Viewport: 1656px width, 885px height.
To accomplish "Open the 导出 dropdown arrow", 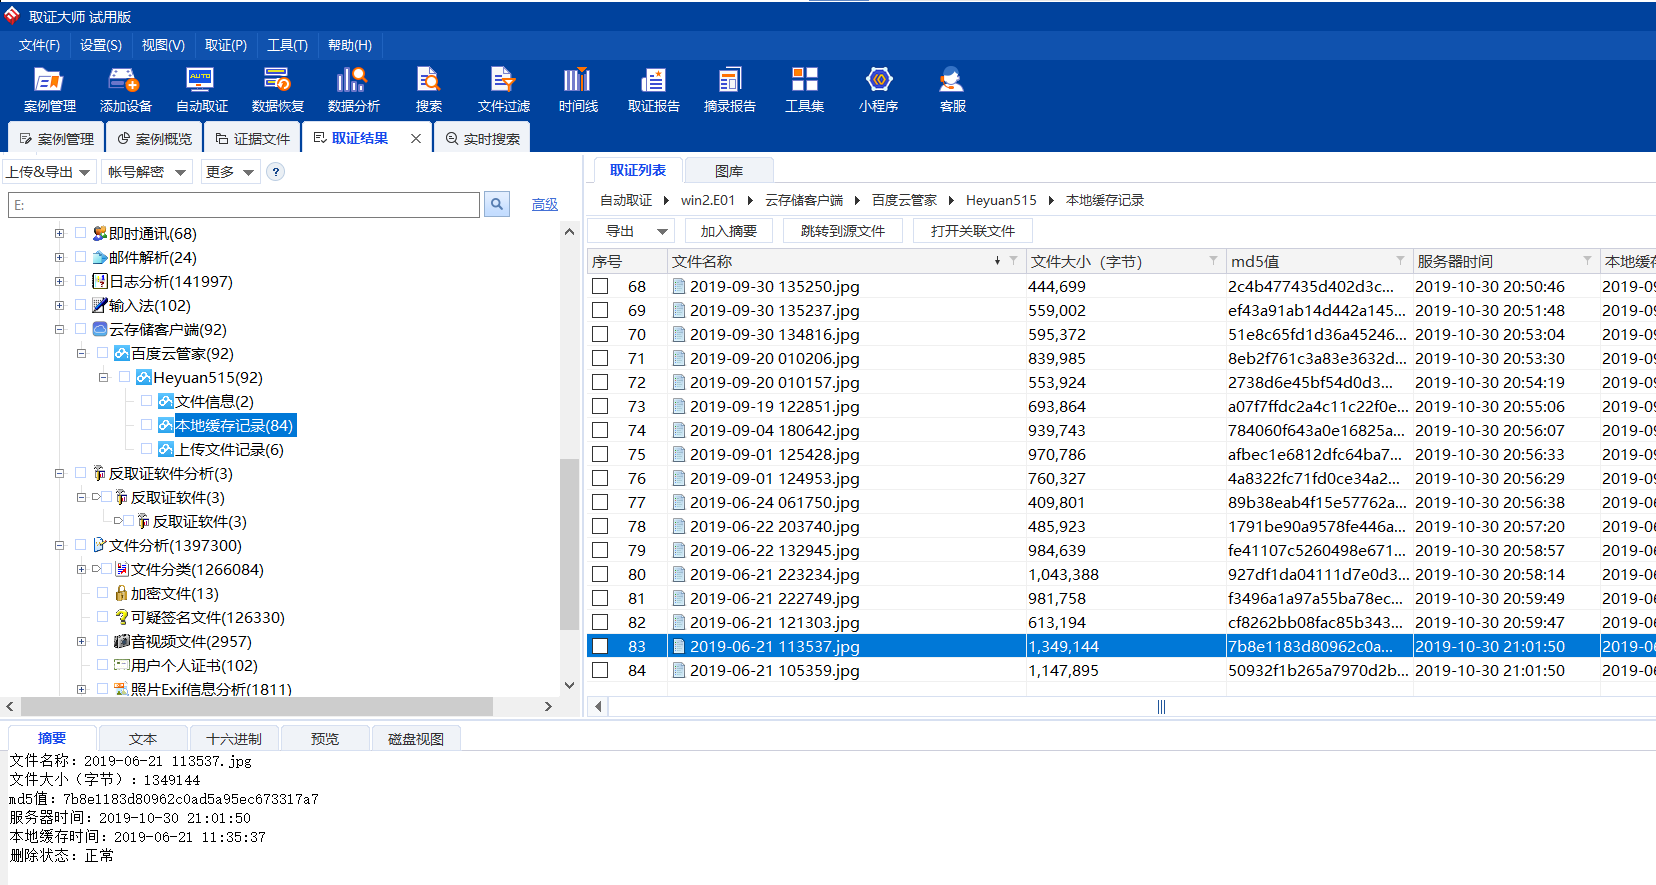I will coord(662,231).
